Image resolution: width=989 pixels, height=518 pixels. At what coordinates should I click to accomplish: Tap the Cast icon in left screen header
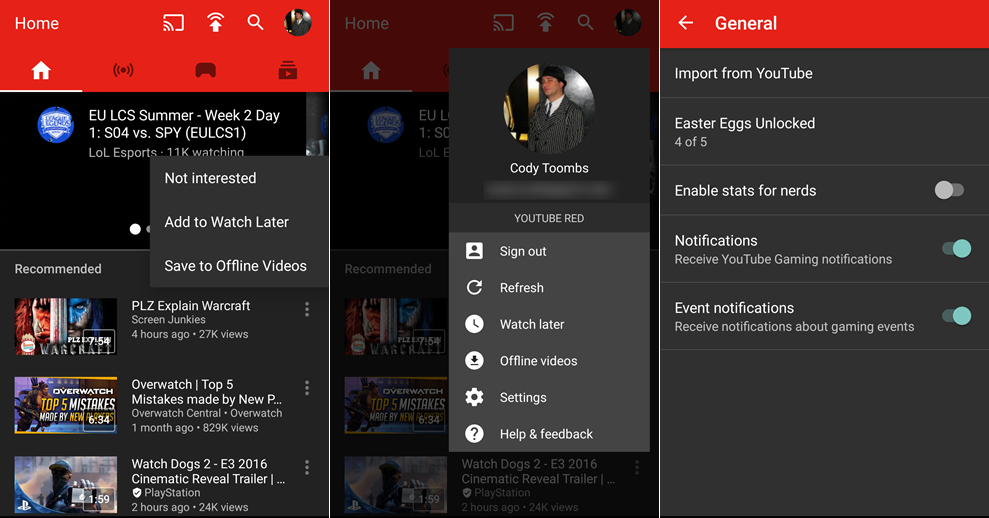click(x=173, y=23)
